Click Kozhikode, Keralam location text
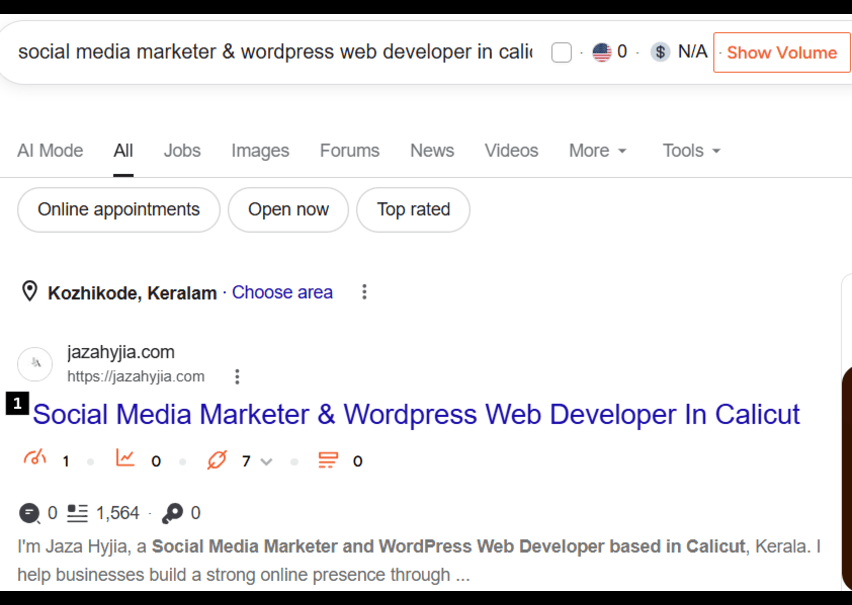This screenshot has width=852, height=605. tap(132, 293)
